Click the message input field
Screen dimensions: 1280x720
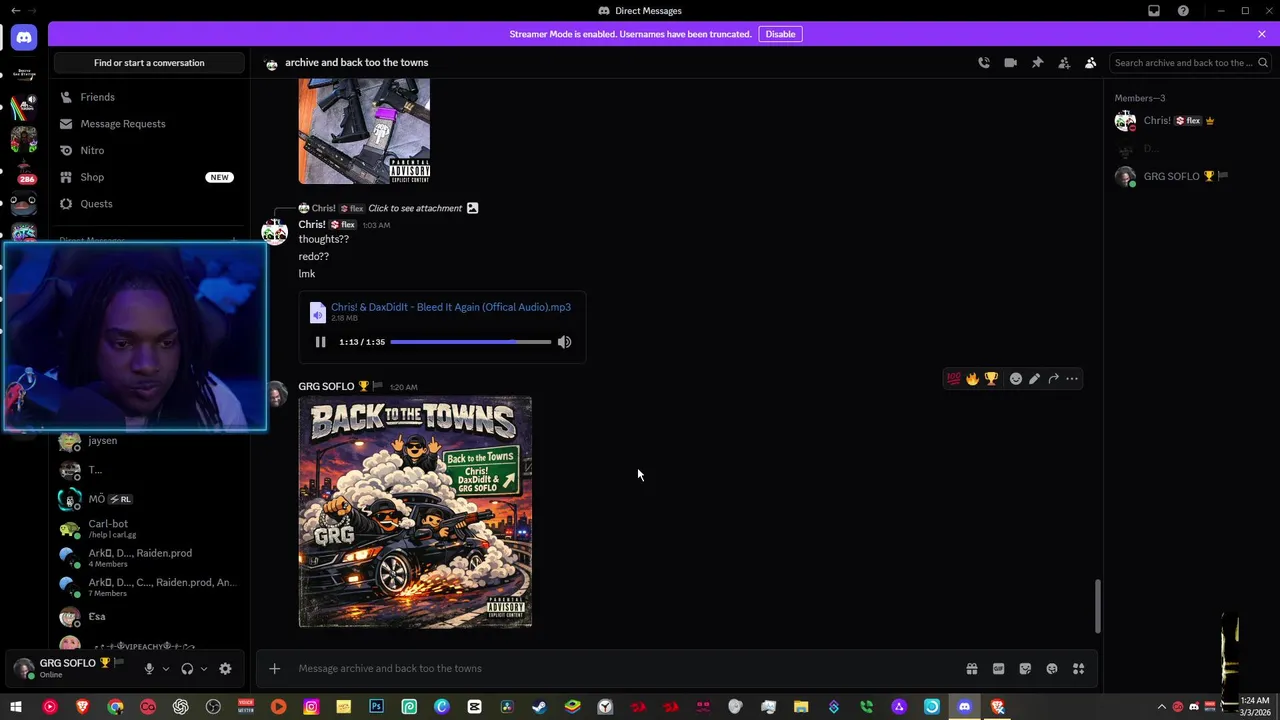(x=625, y=669)
